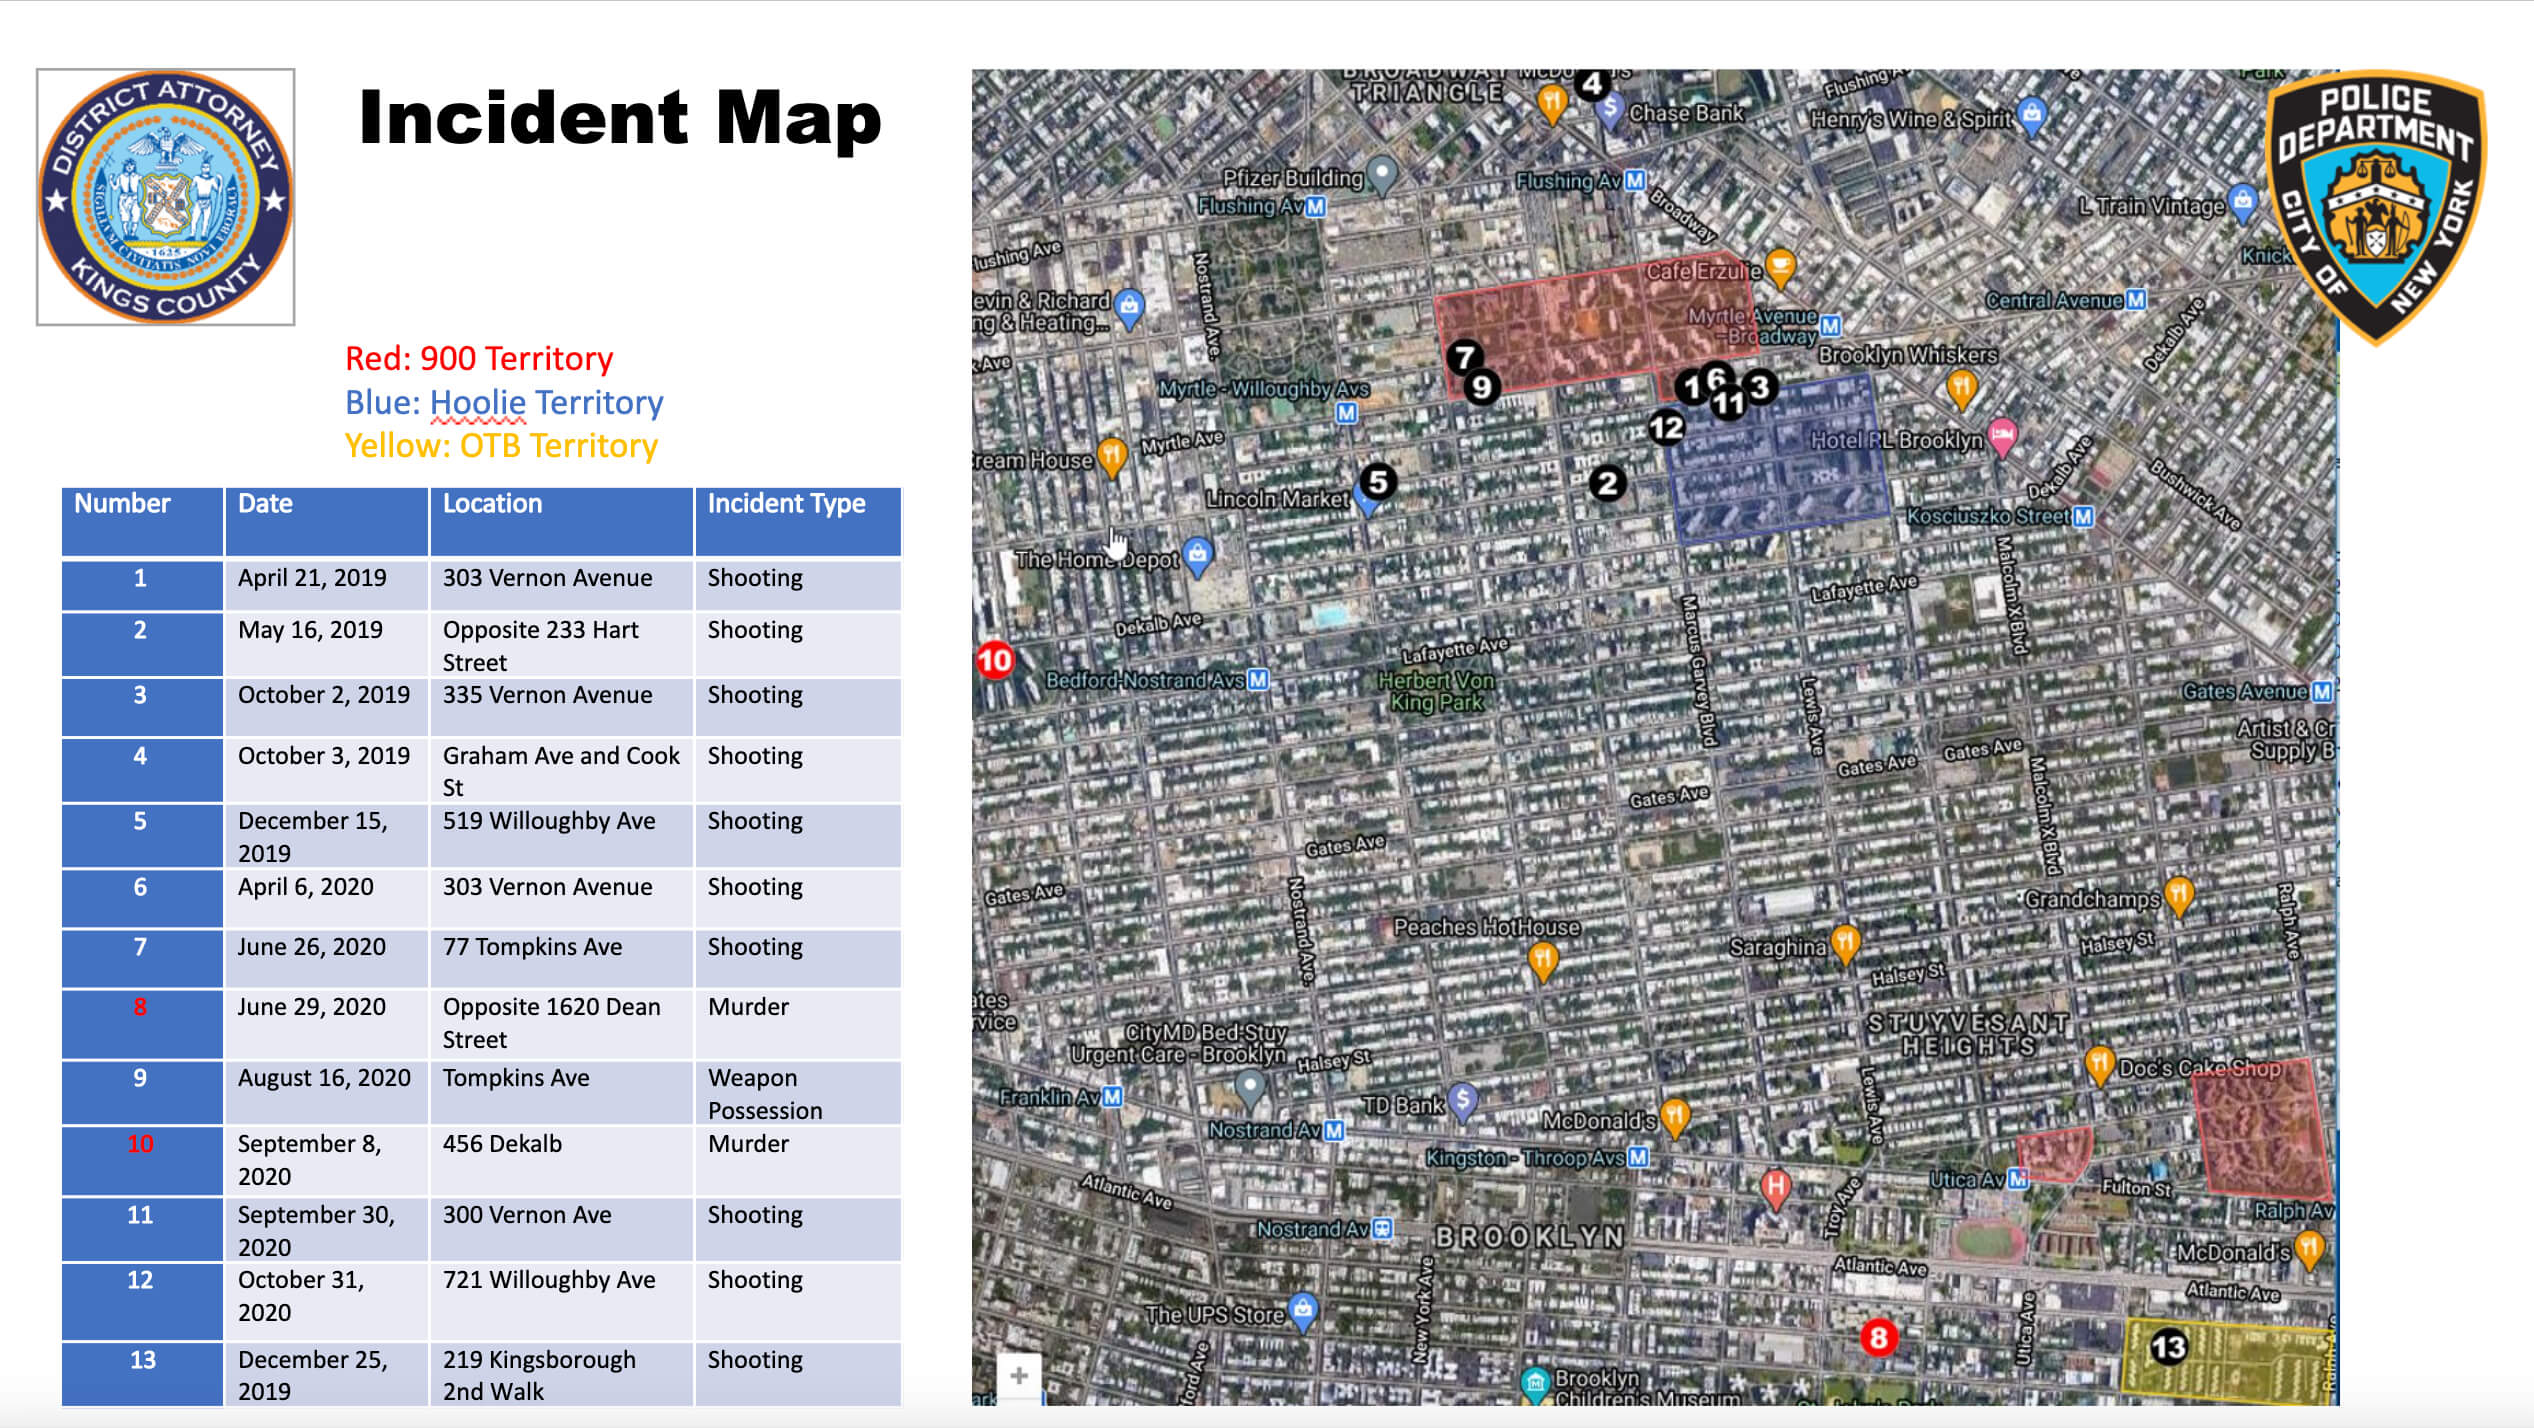Click the Home Depot shopping pin
Viewport: 2534px width, 1428px height.
1197,553
